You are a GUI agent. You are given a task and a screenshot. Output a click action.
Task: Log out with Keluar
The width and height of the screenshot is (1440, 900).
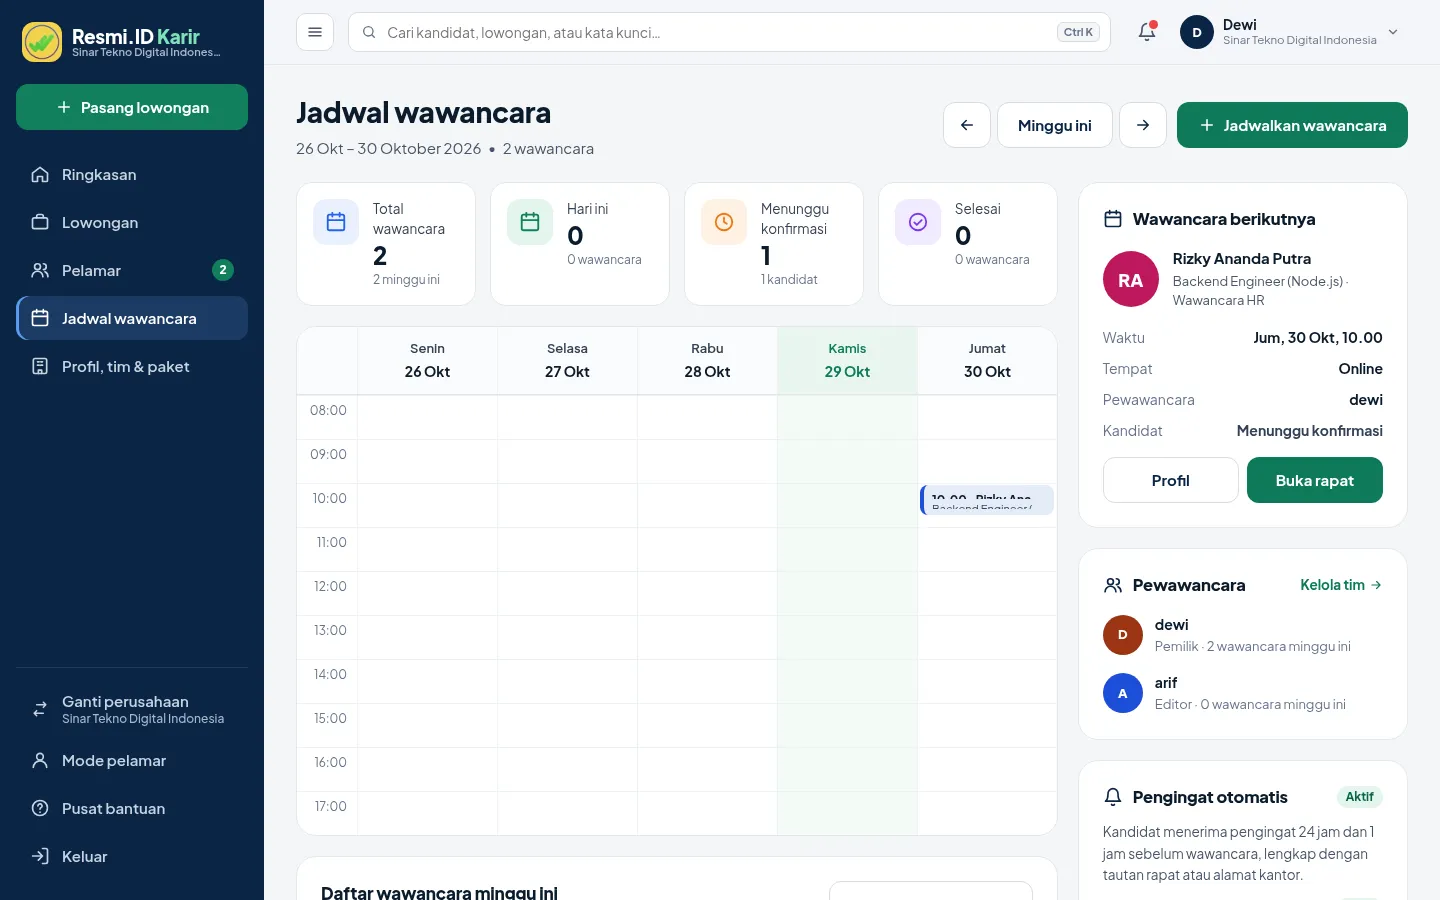pyautogui.click(x=132, y=856)
